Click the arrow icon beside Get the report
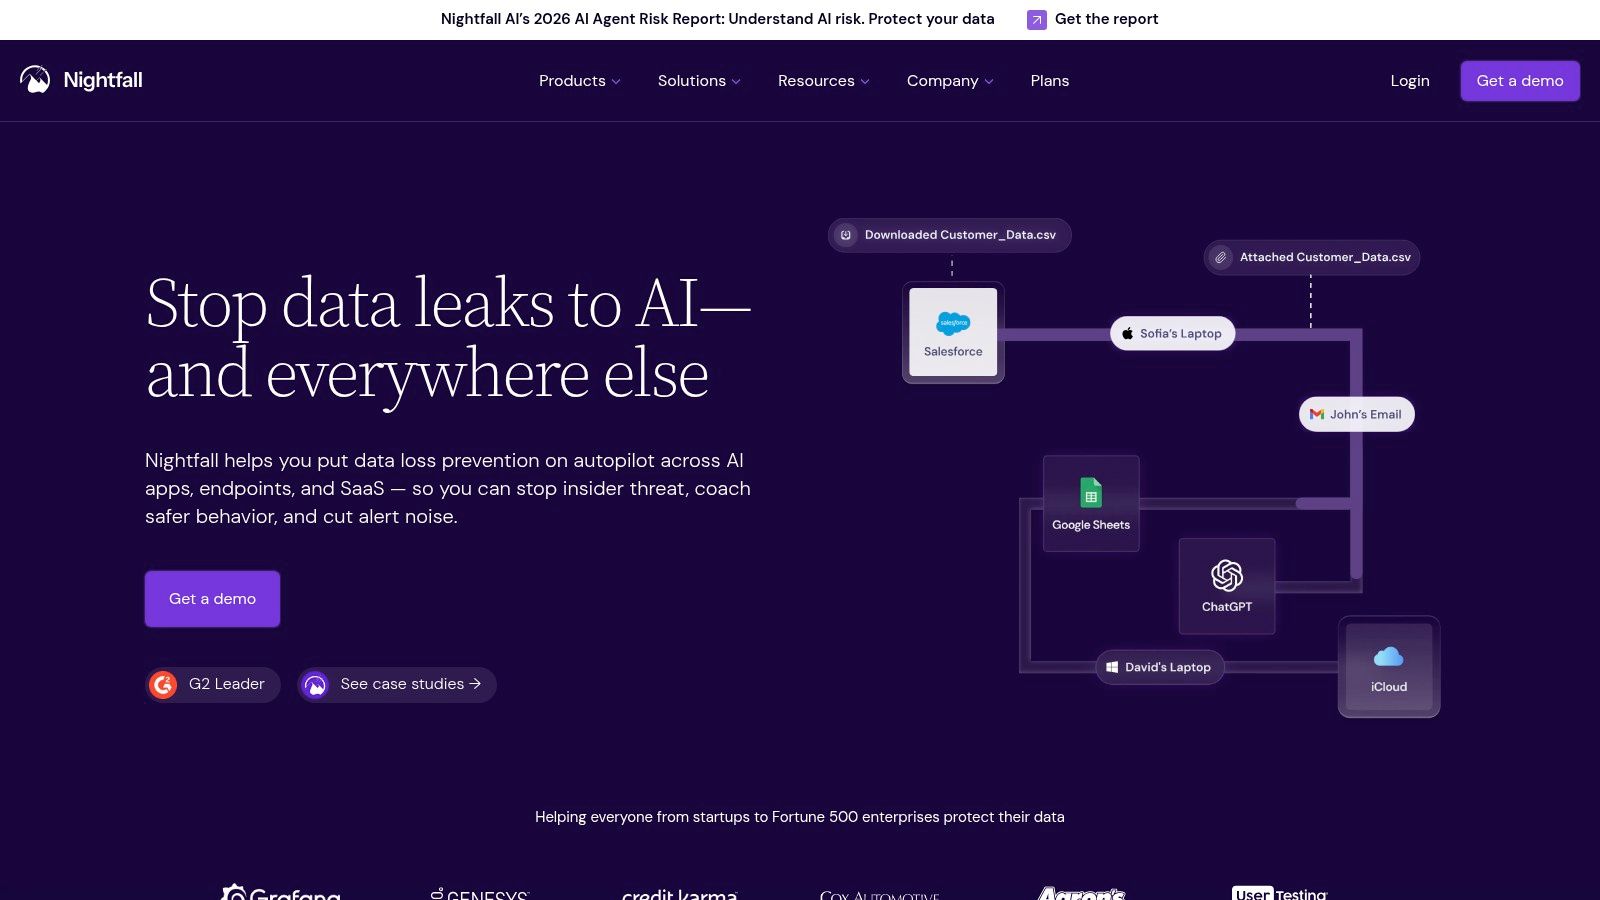 pyautogui.click(x=1037, y=20)
